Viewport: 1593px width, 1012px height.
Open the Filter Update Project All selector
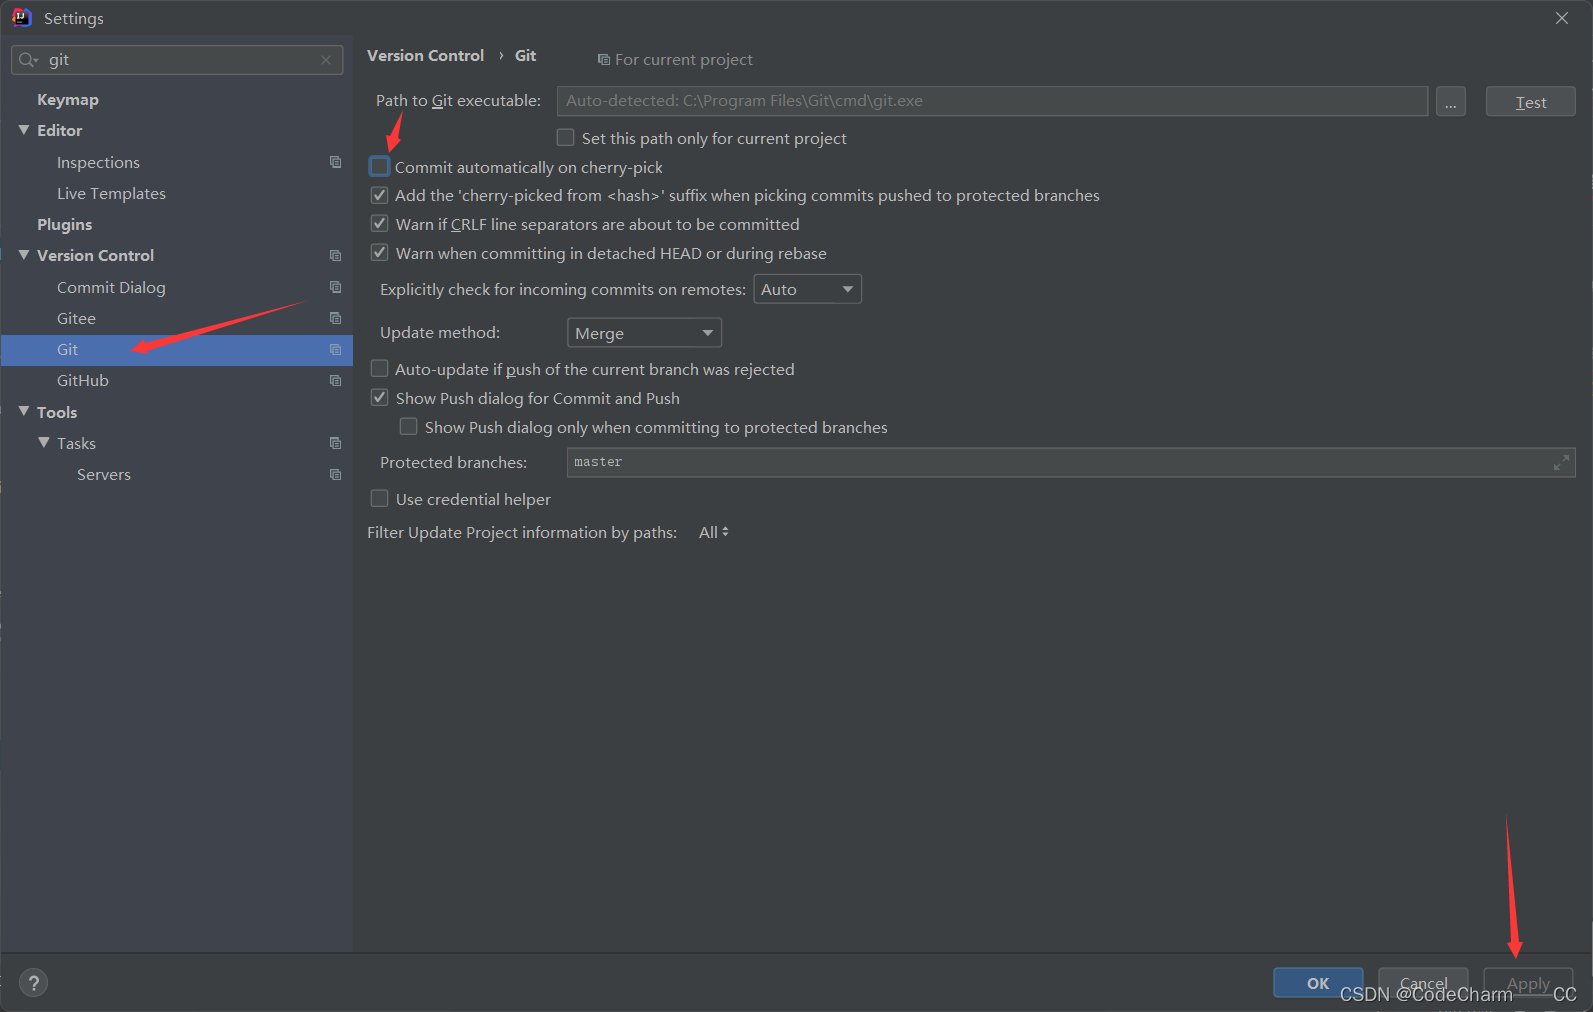(x=713, y=532)
